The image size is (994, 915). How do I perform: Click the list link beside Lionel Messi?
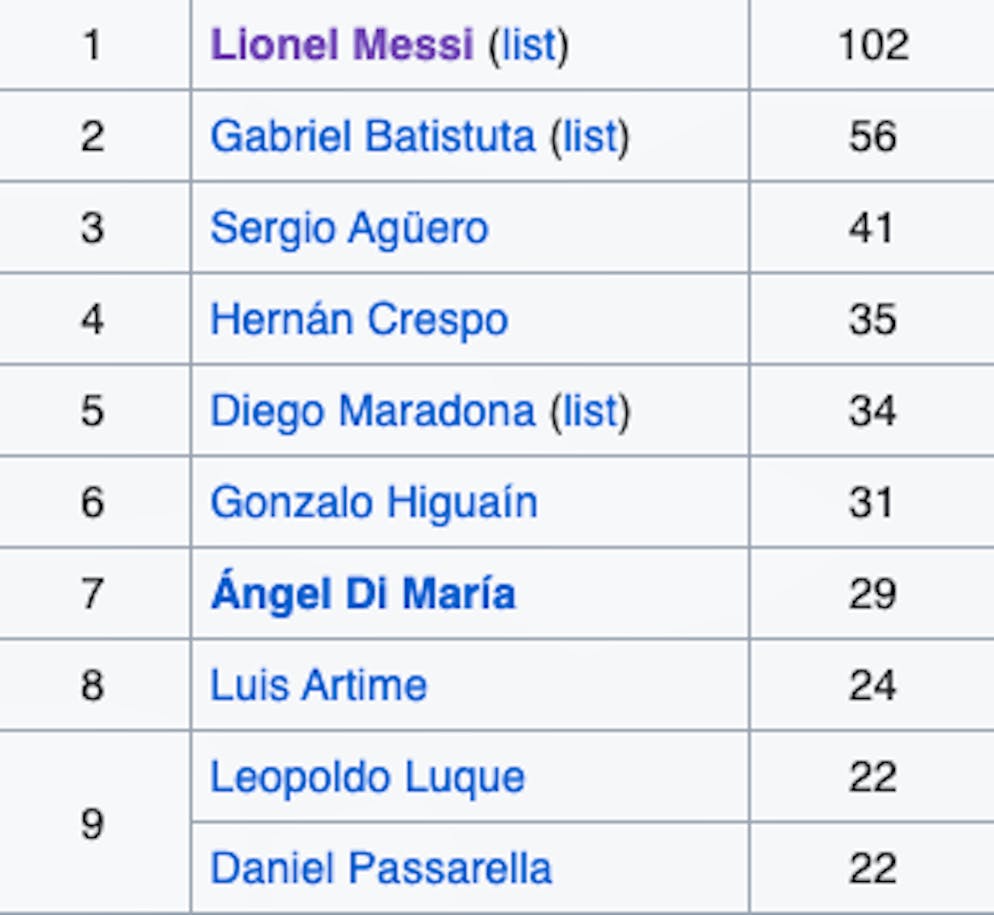[x=527, y=45]
